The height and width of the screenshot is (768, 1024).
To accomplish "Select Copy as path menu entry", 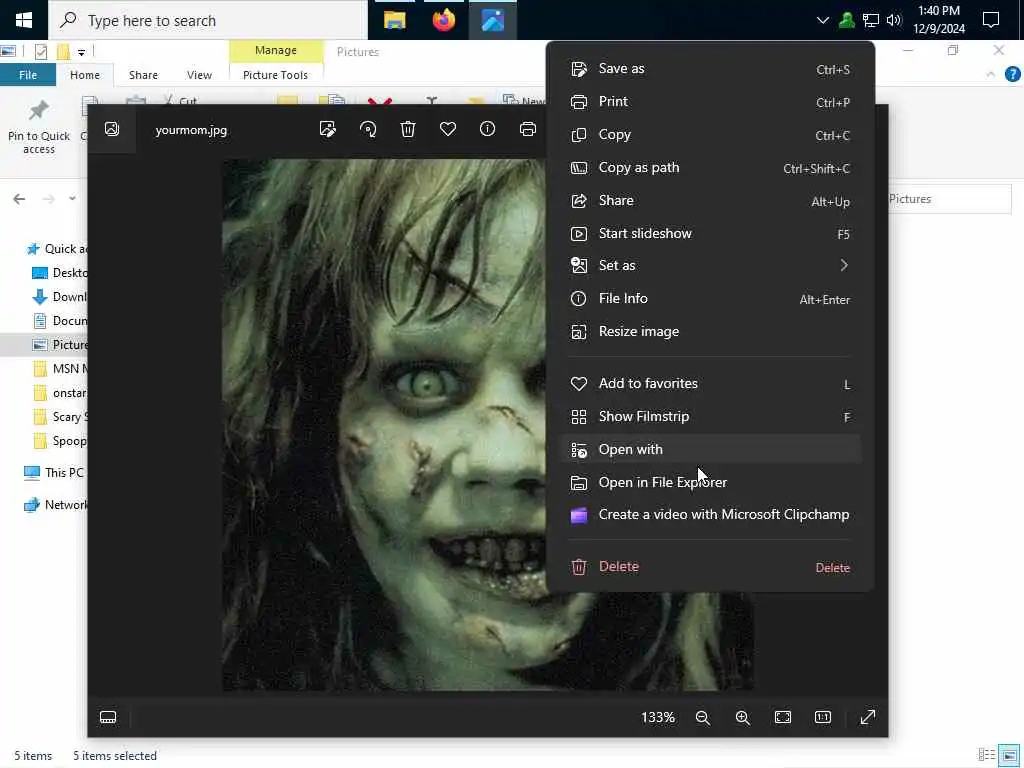I will [x=711, y=168].
